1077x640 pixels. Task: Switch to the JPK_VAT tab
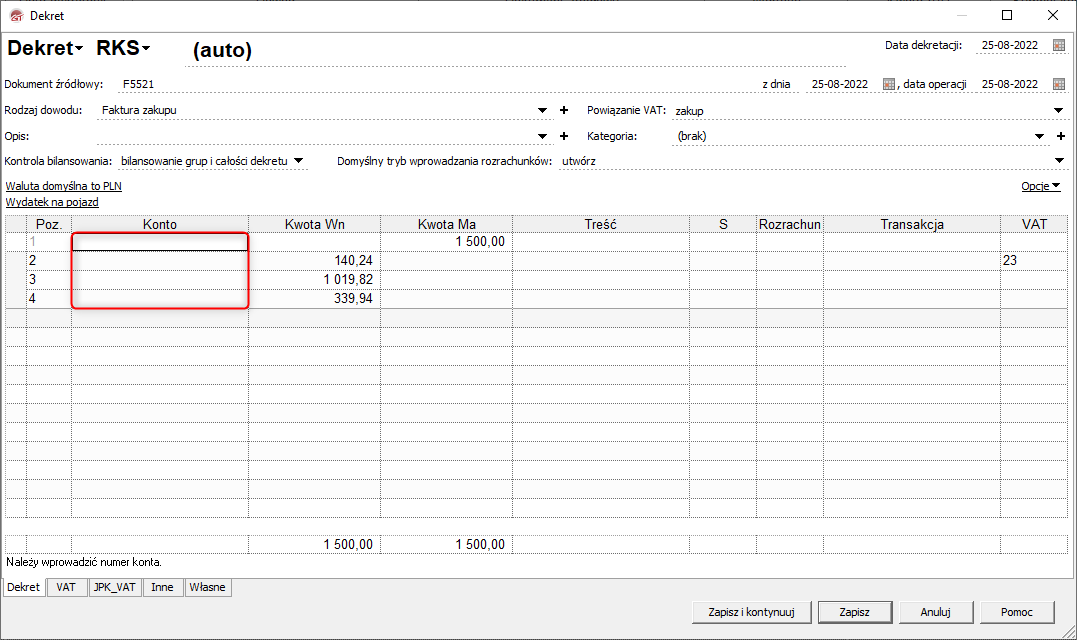[115, 587]
